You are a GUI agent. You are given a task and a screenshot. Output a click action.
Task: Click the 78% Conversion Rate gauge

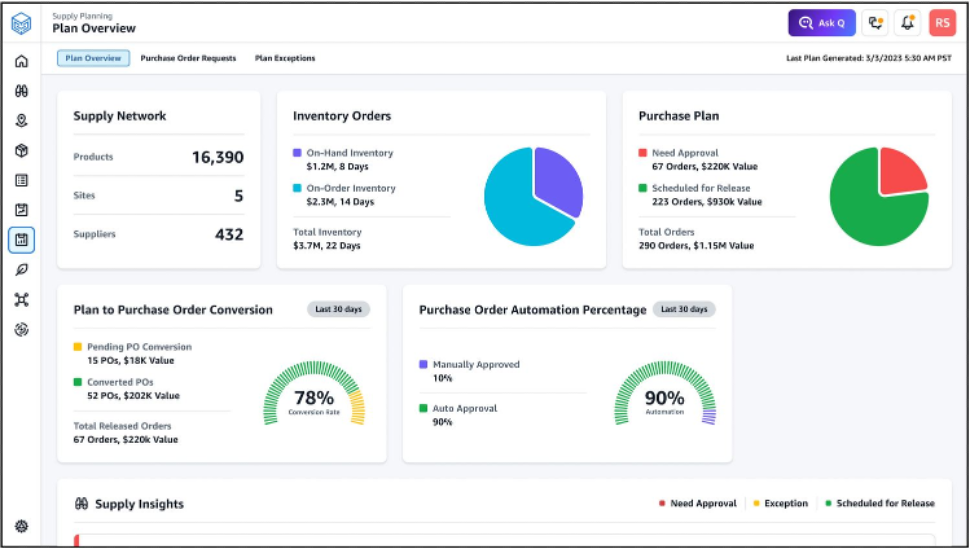314,395
